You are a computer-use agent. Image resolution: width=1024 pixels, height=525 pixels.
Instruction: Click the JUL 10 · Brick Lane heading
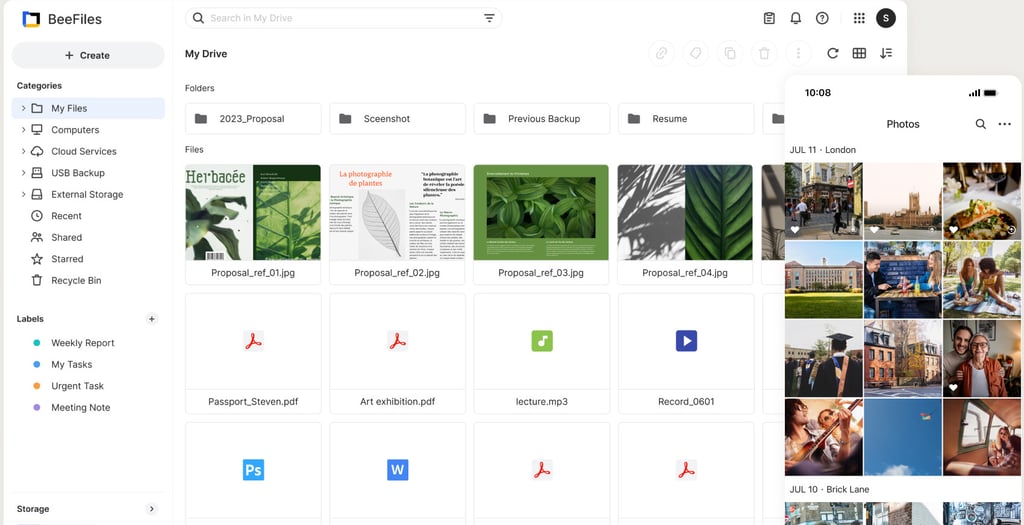click(x=829, y=489)
